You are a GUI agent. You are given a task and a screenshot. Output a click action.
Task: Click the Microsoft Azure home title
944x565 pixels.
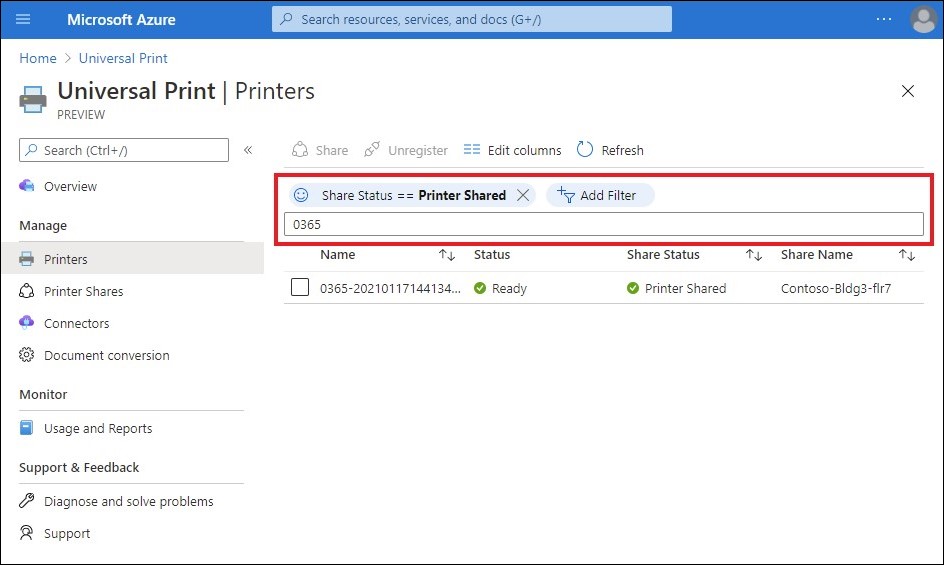pos(121,19)
